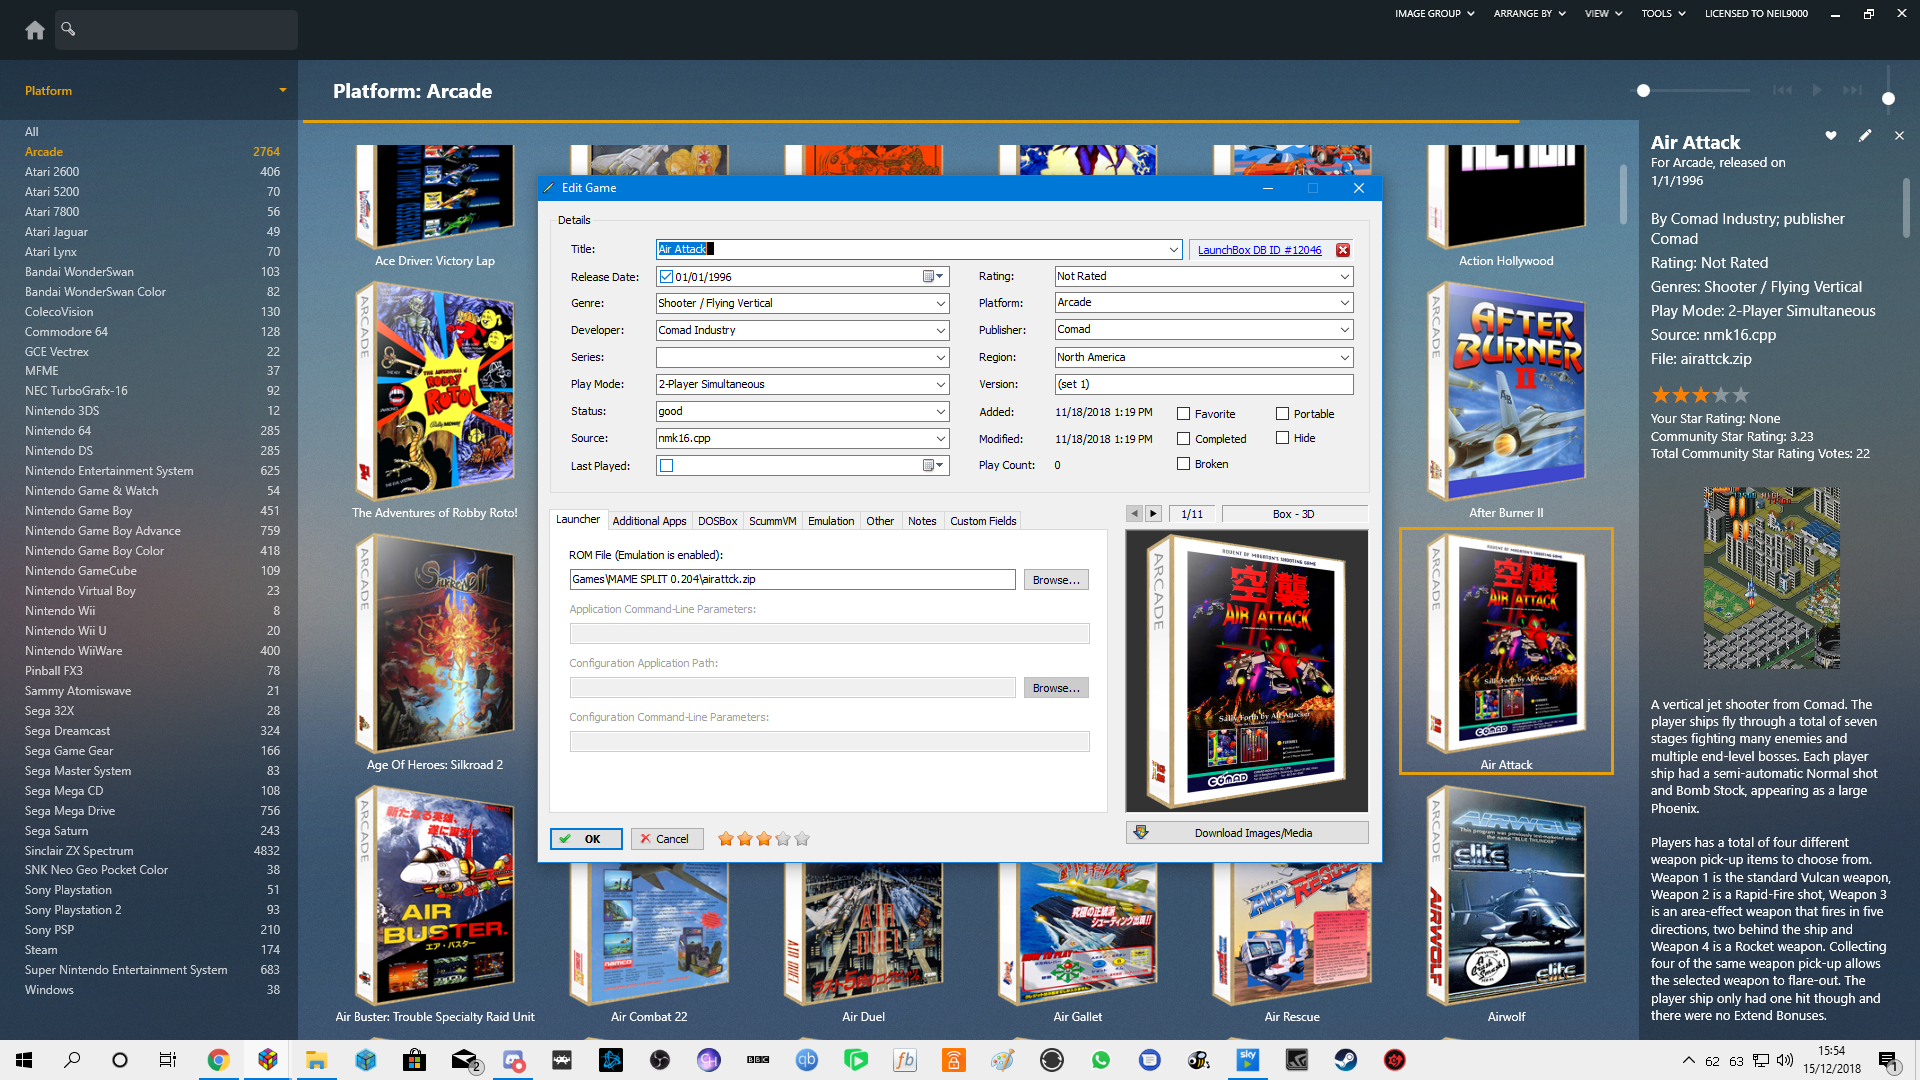Open Steam from the taskbar

1345,1060
